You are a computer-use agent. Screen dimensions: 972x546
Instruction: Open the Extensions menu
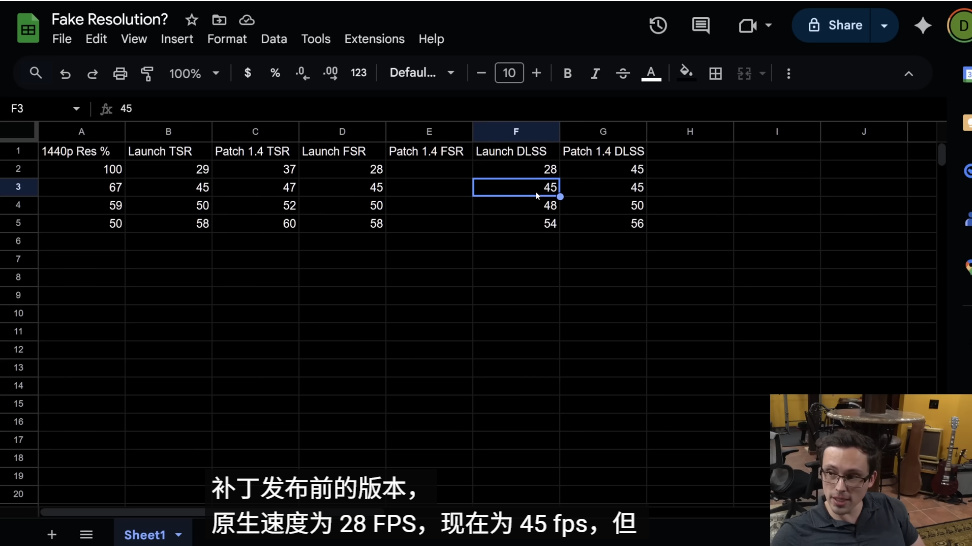pyautogui.click(x=374, y=39)
